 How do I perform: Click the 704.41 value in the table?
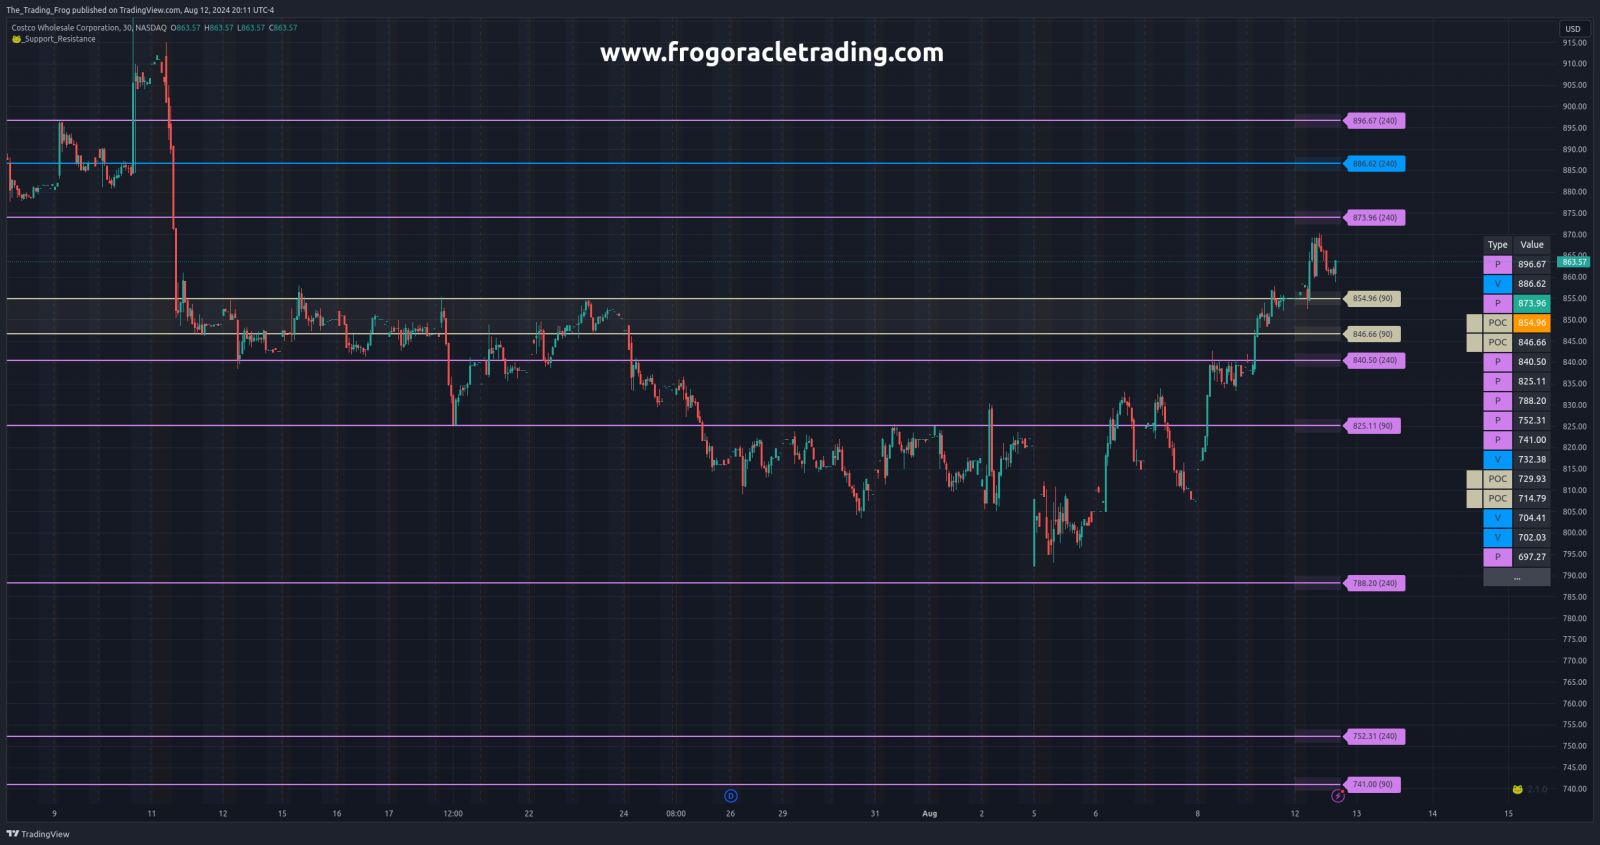coord(1532,518)
